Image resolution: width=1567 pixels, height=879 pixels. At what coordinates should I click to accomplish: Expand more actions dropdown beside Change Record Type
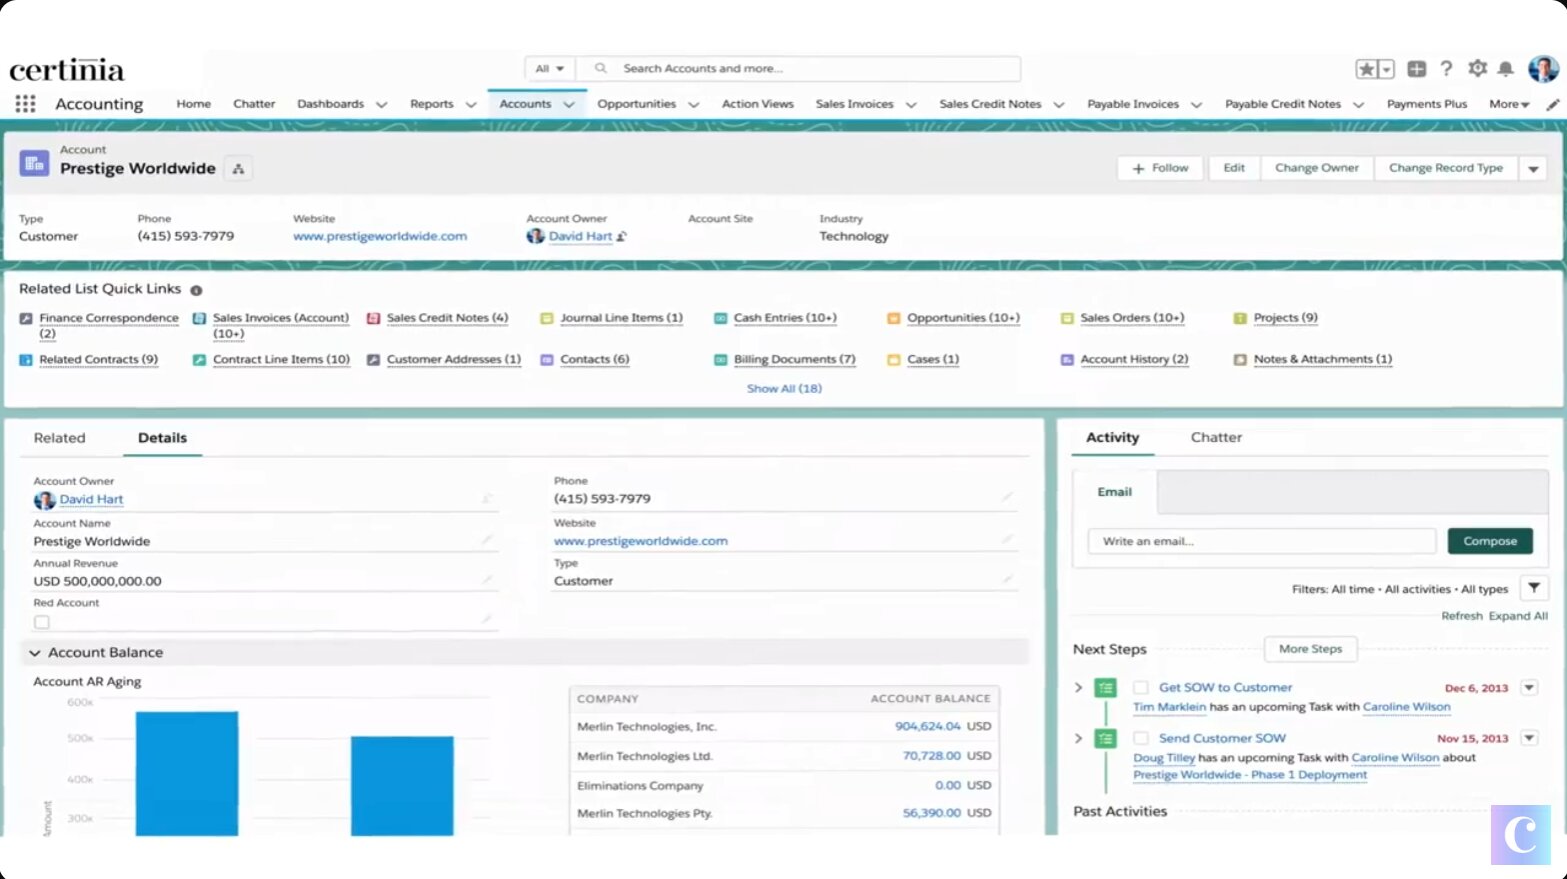pos(1533,169)
